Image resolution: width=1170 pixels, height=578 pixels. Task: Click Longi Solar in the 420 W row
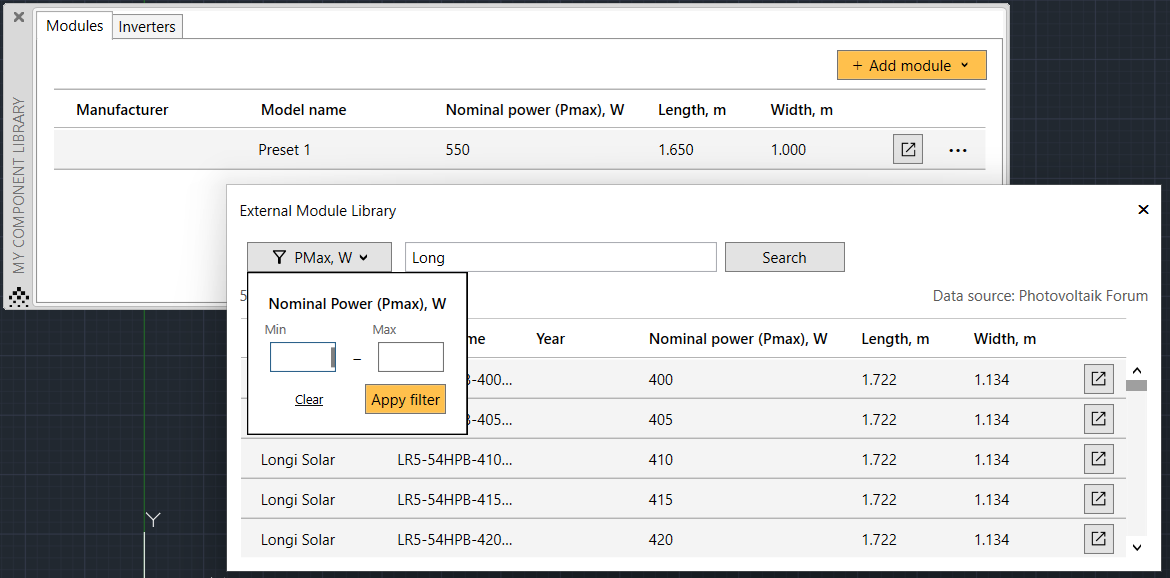298,539
